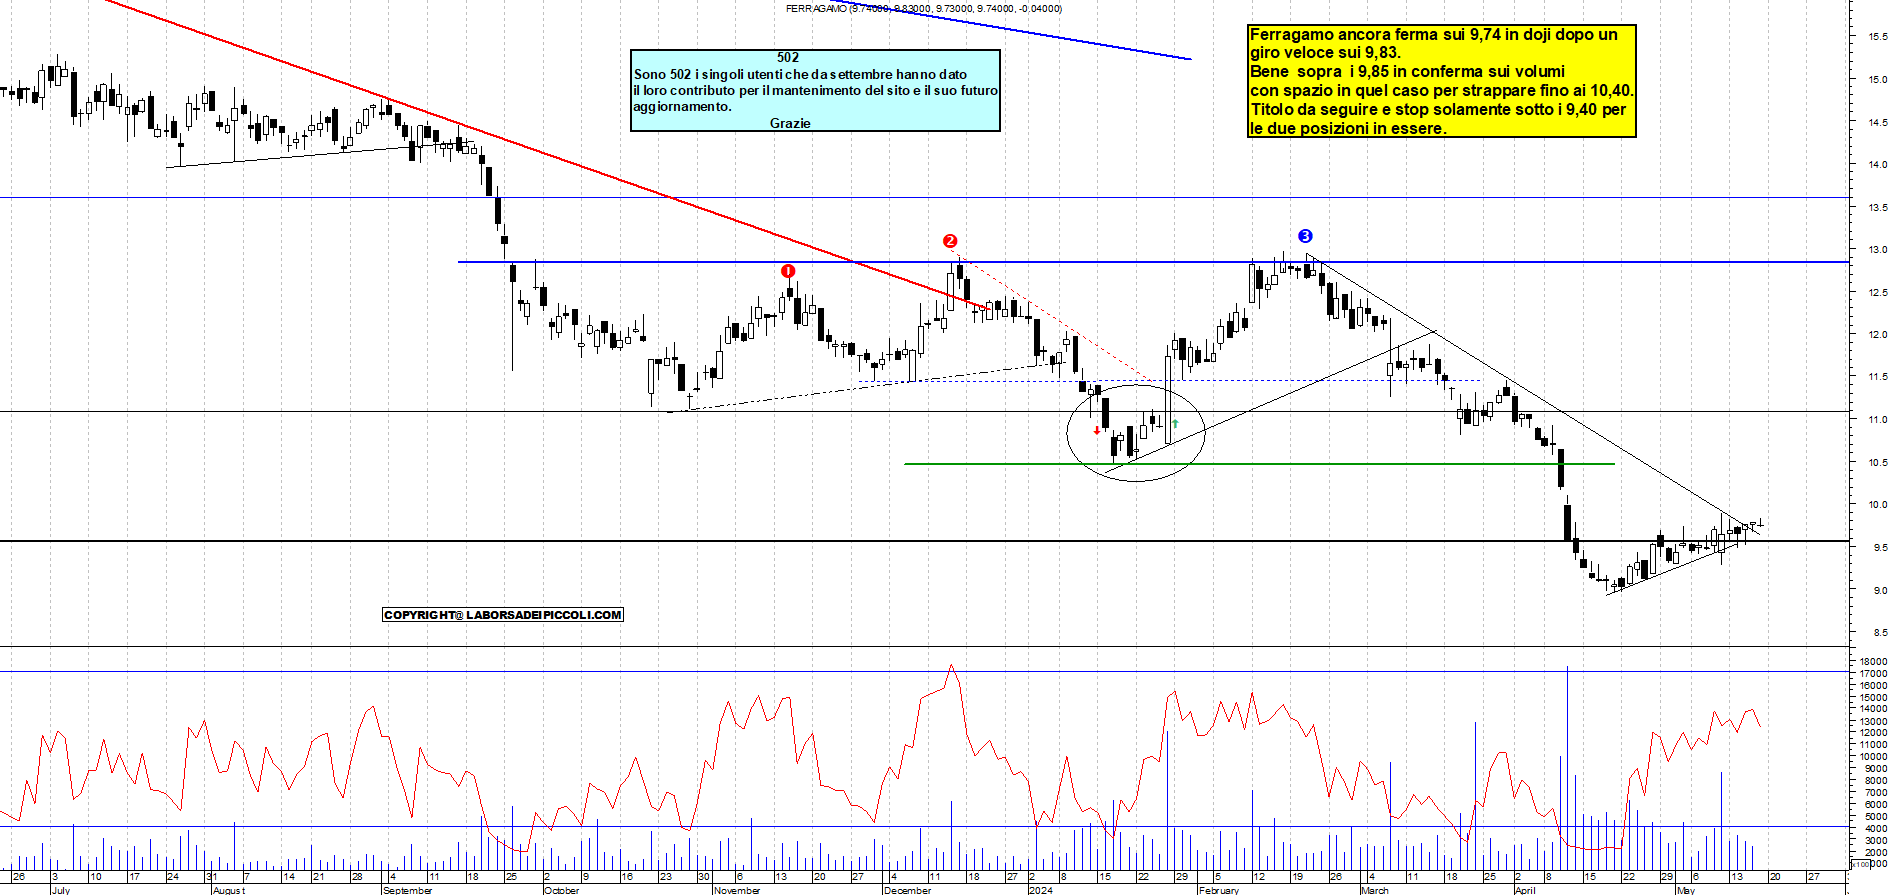Click the 'November' month label on time axis
Image resolution: width=1890 pixels, height=895 pixels.
pyautogui.click(x=737, y=890)
